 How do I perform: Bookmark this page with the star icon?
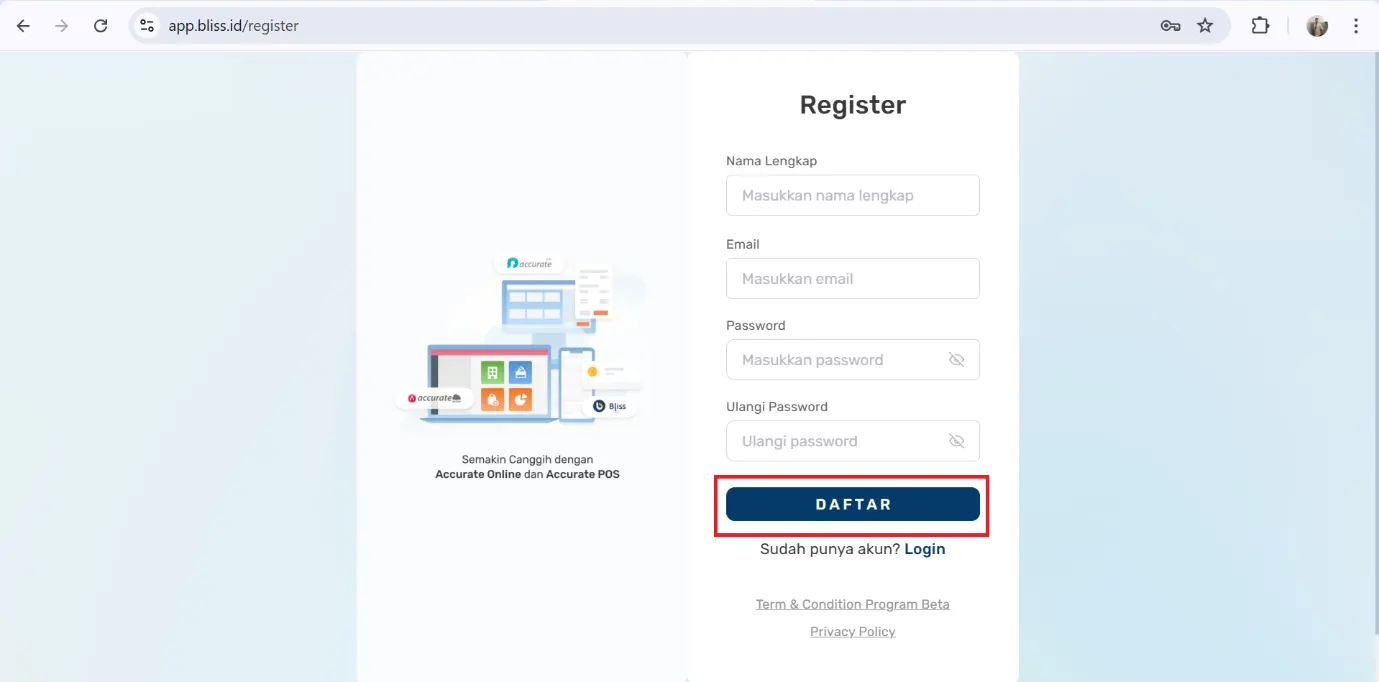[x=1205, y=26]
